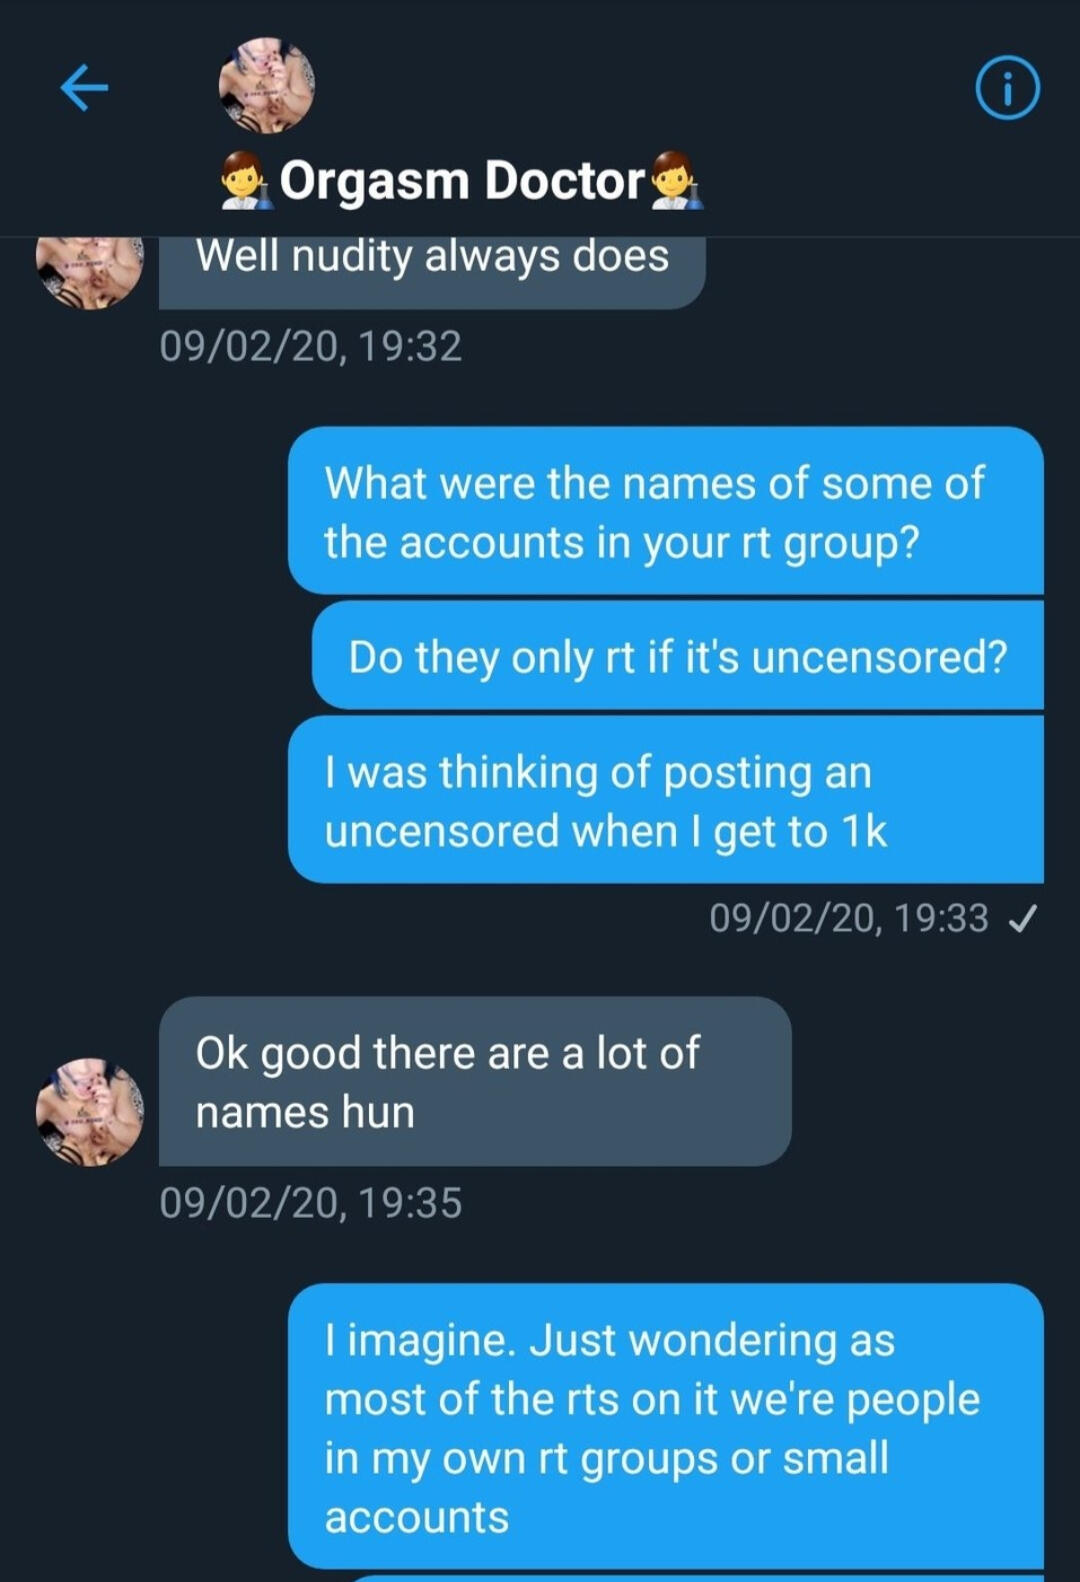This screenshot has width=1080, height=1582.
Task: Tap the back arrow to leave conversation
Action: [x=84, y=88]
